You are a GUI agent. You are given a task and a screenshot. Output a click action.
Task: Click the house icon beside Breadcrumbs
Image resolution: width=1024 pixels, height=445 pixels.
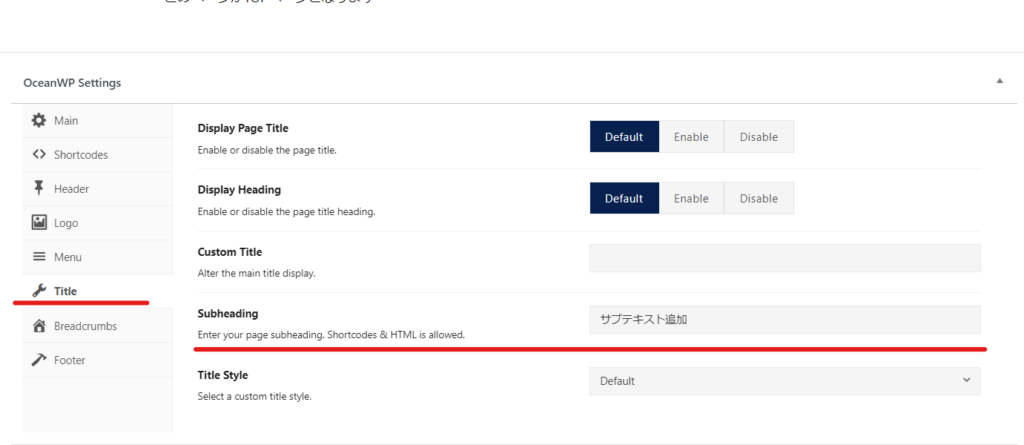(39, 325)
